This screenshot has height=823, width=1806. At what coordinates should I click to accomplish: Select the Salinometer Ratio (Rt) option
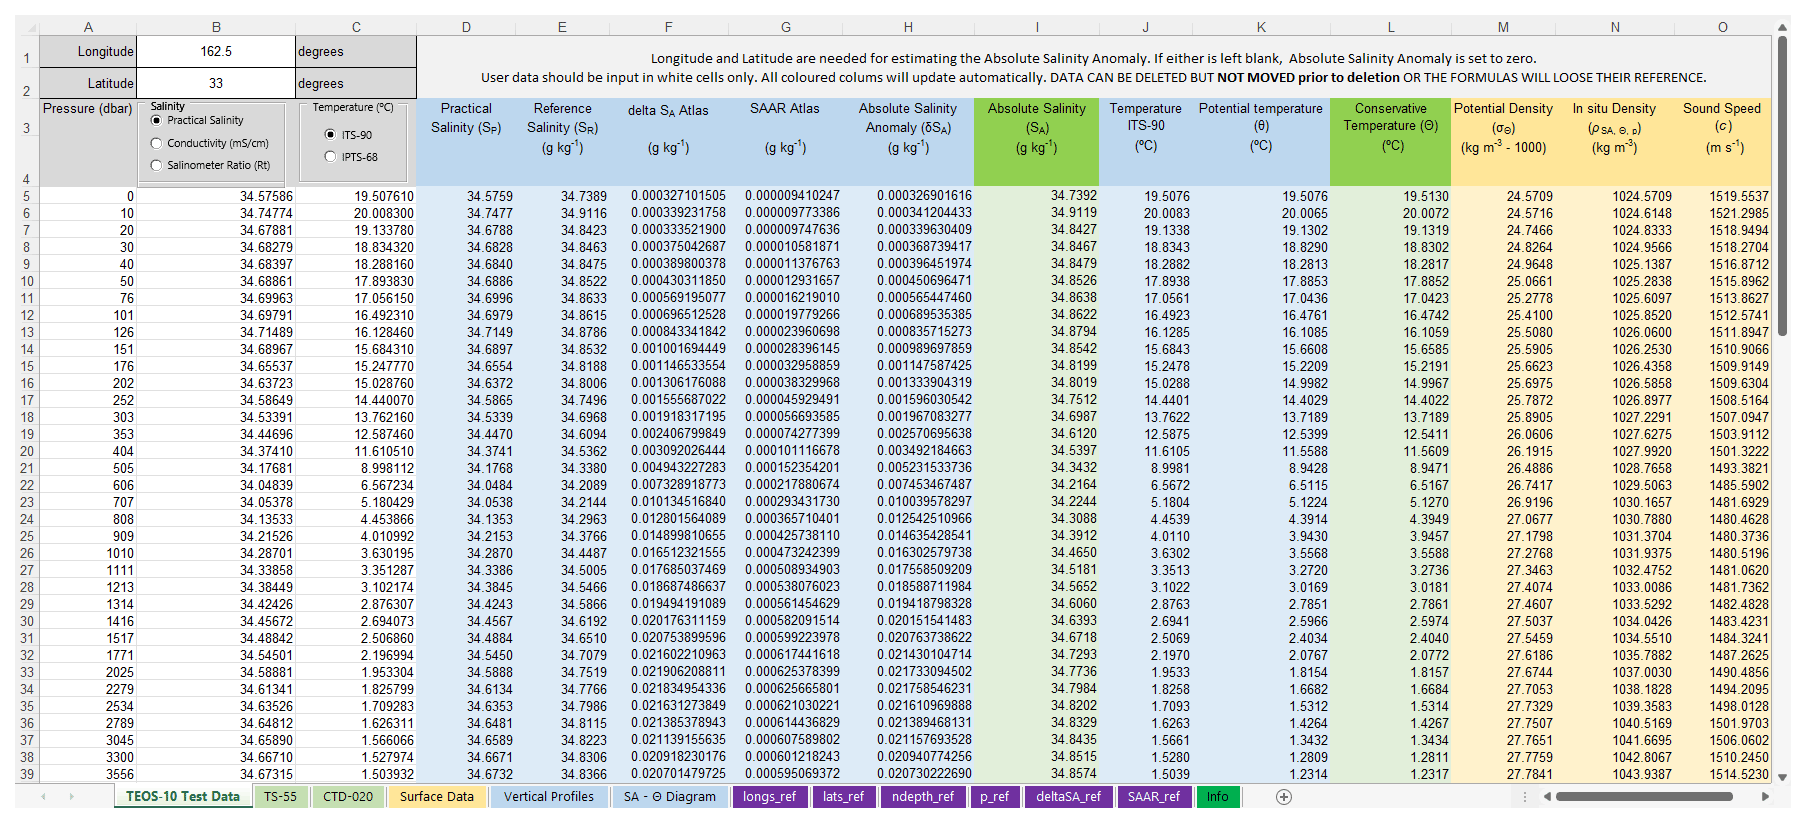156,166
